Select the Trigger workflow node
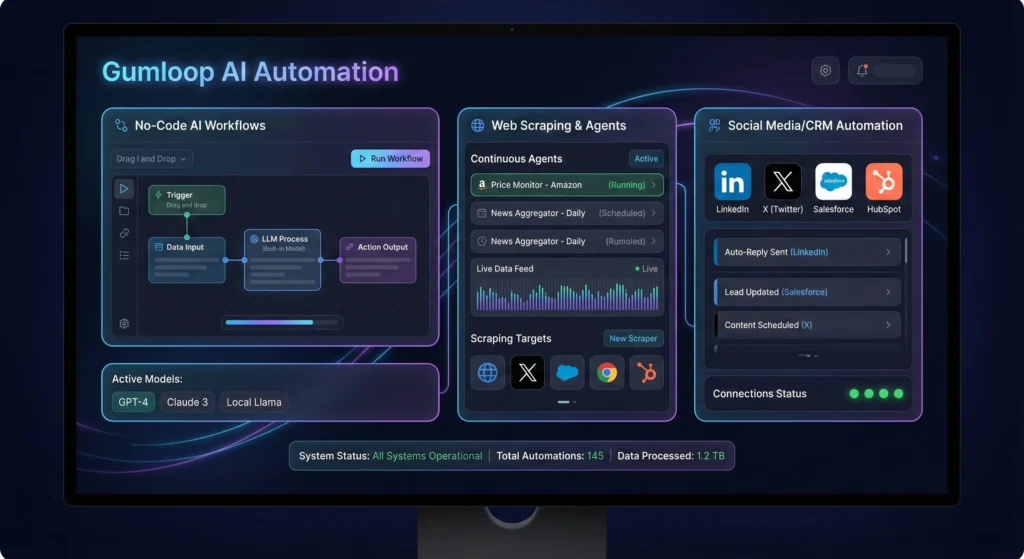The image size is (1024, 559). pos(187,200)
